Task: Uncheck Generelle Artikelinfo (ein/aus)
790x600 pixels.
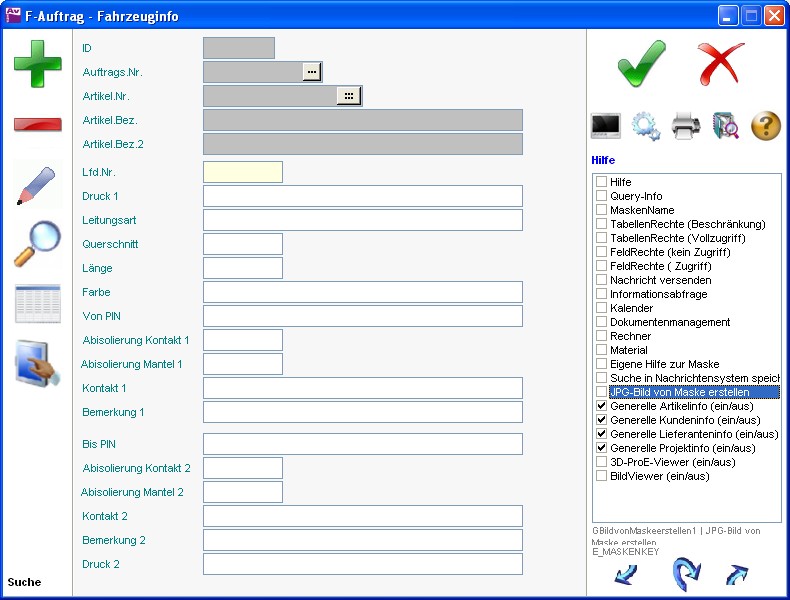Action: pyautogui.click(x=602, y=407)
